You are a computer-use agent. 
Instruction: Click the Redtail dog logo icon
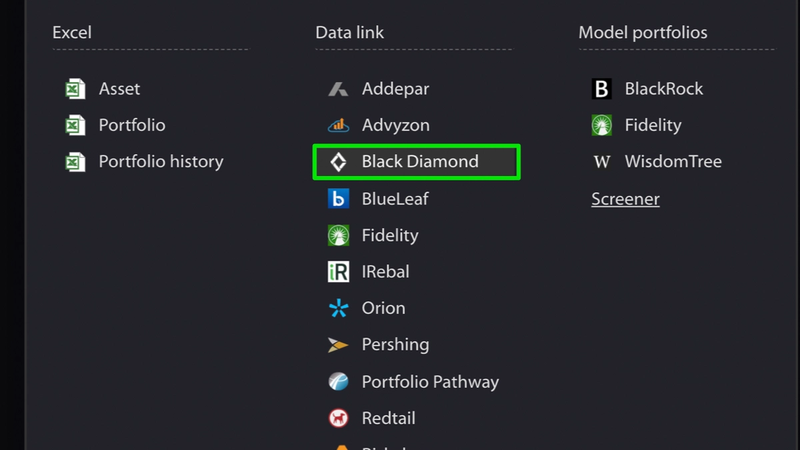pyautogui.click(x=338, y=418)
